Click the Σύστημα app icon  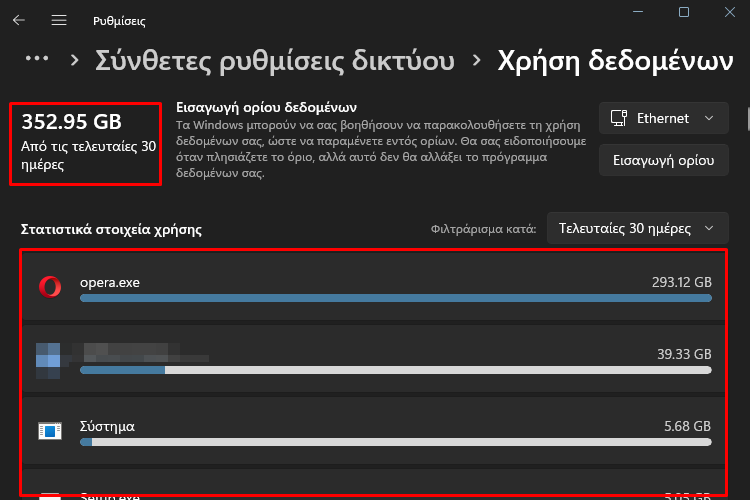(x=50, y=431)
